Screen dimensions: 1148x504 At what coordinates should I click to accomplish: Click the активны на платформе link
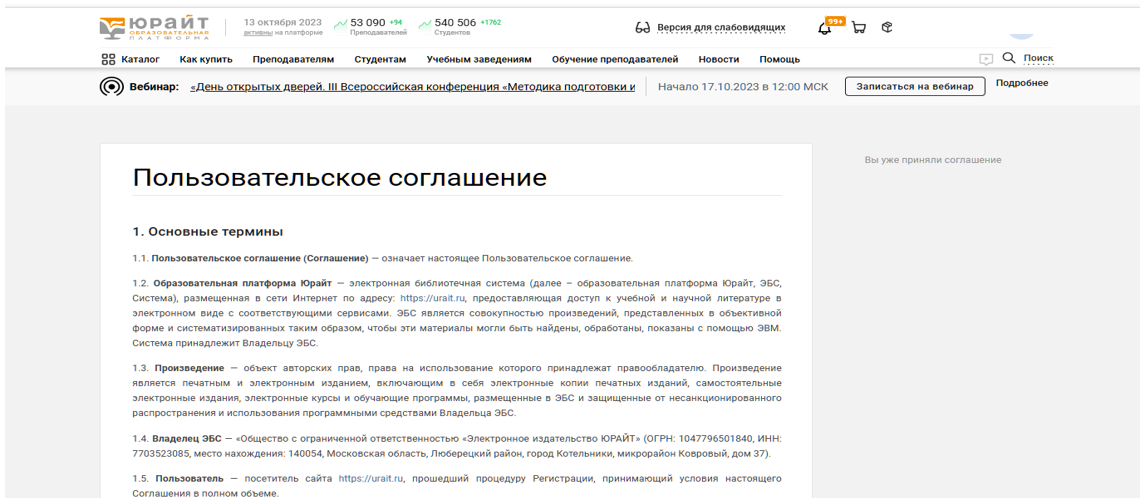pyautogui.click(x=283, y=32)
